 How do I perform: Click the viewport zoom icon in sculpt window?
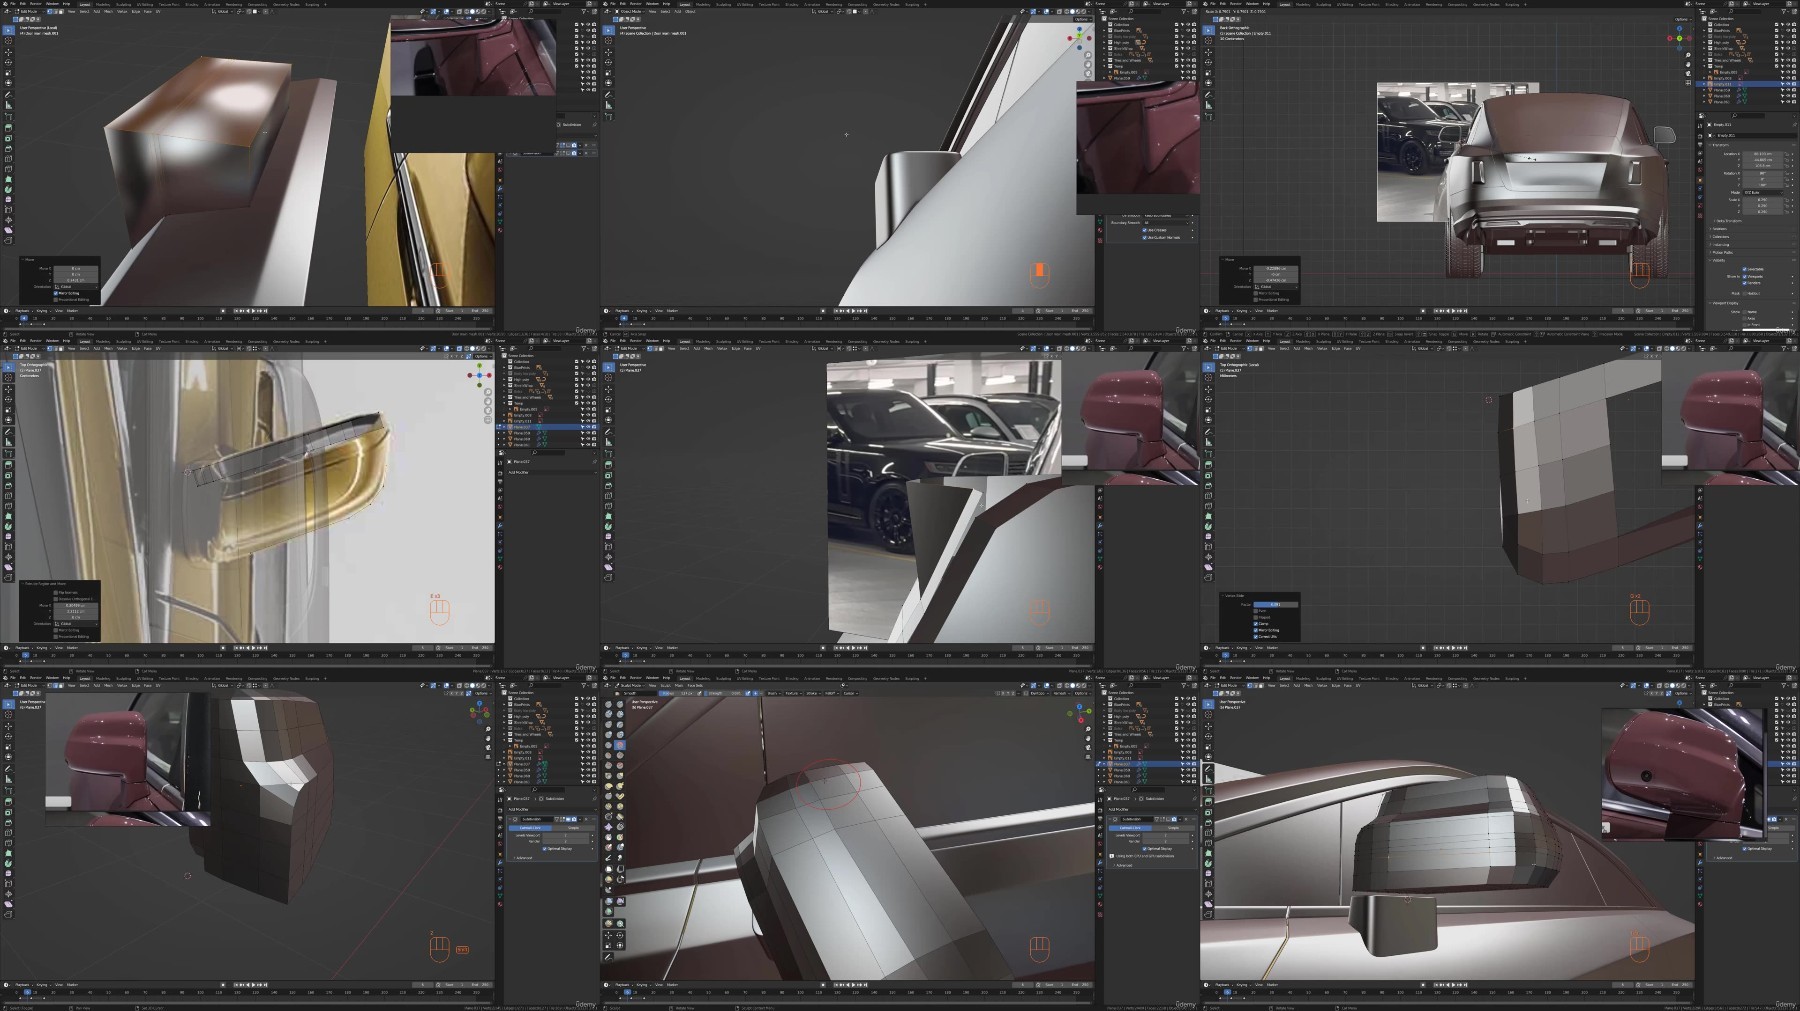click(x=1088, y=729)
